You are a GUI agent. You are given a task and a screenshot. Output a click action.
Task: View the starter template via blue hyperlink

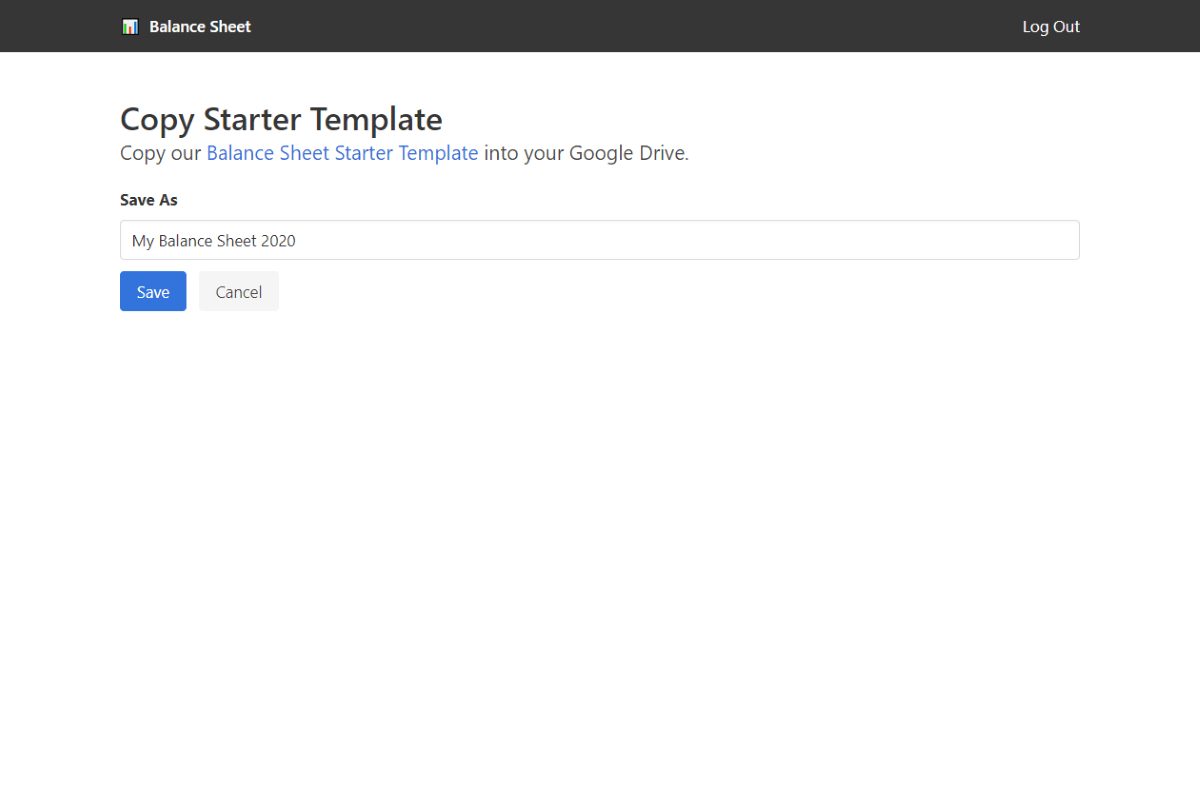(342, 153)
